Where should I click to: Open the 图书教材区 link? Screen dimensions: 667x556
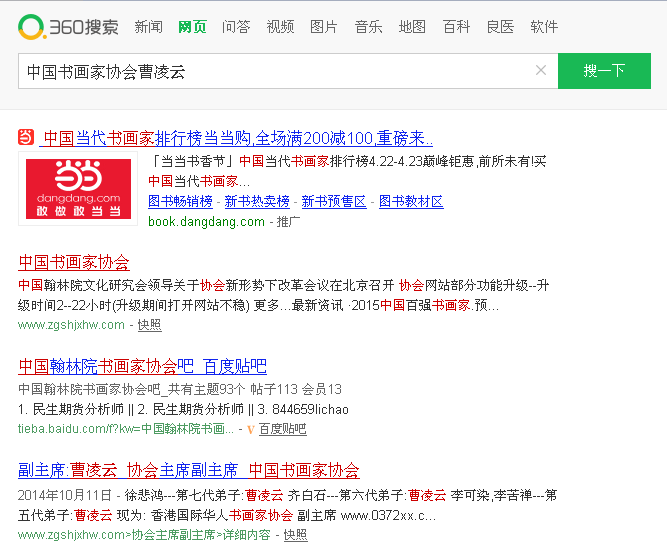click(410, 201)
